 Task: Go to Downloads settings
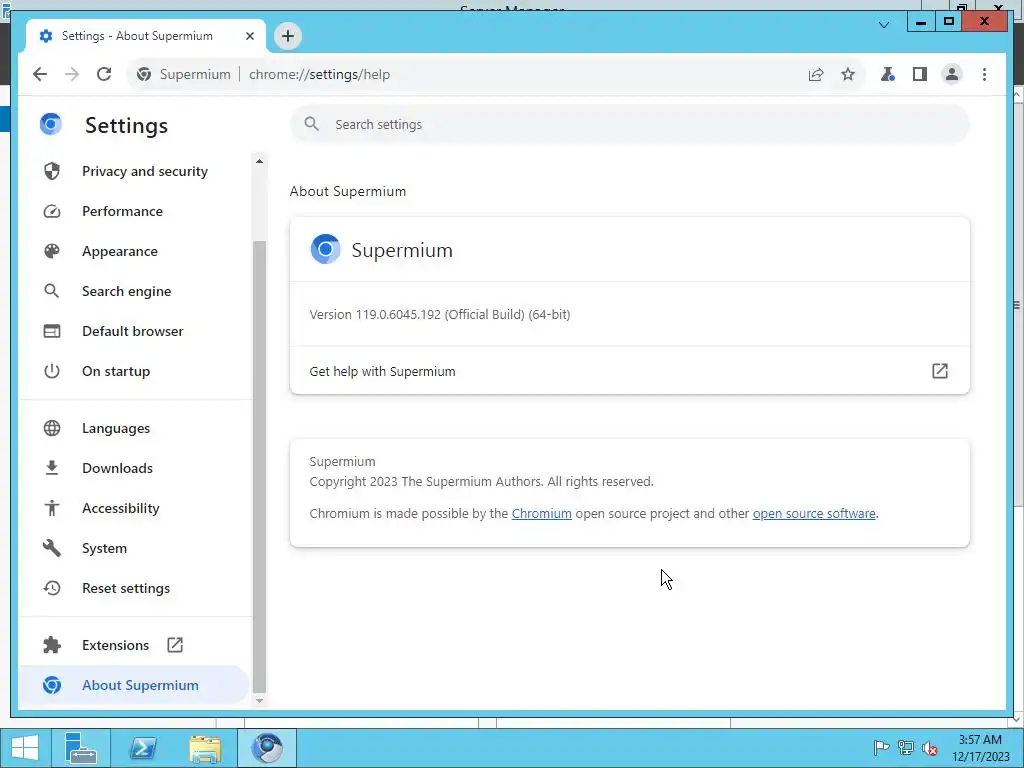134,468
